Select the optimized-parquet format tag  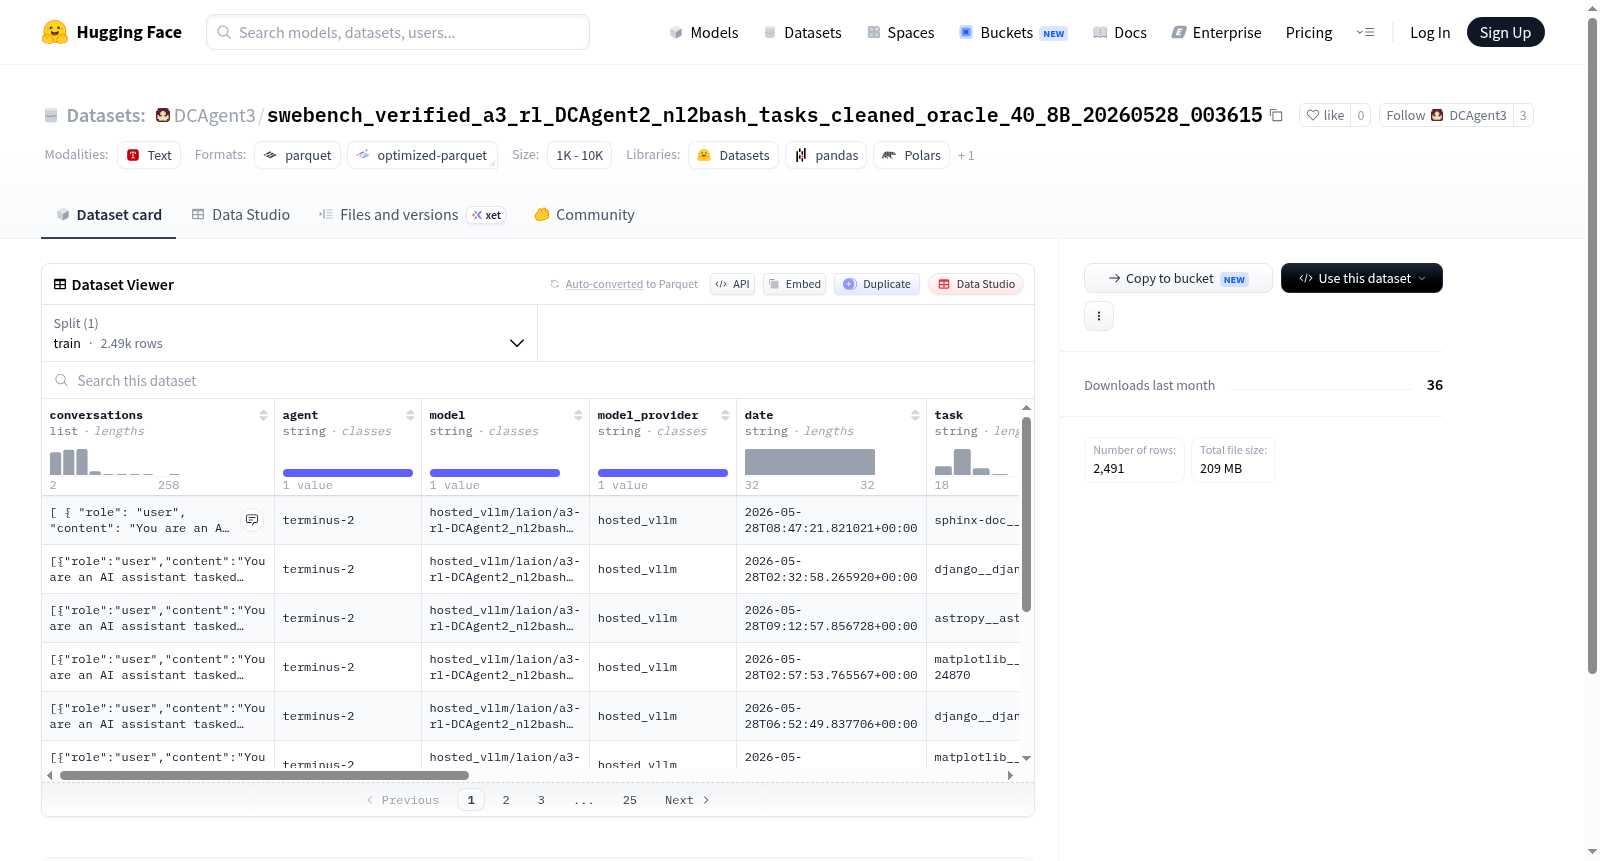click(422, 155)
